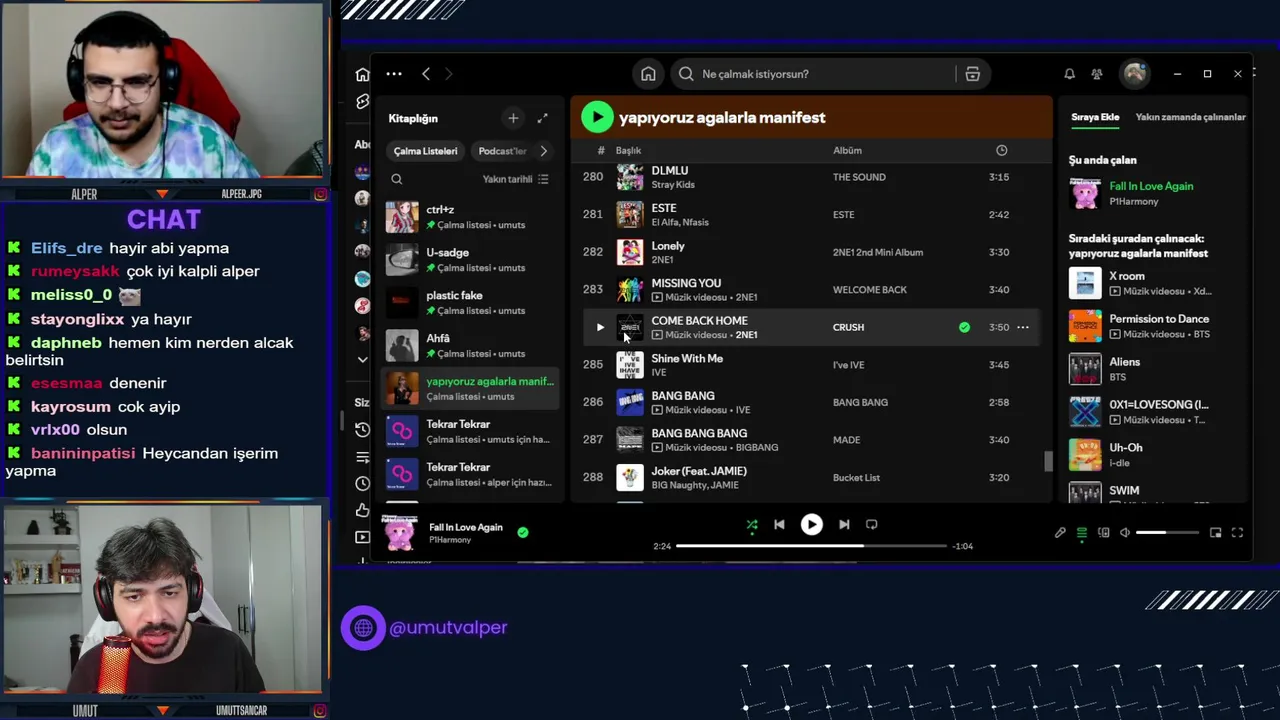Toggle the repeat button
The image size is (1280, 720).
pos(871,524)
